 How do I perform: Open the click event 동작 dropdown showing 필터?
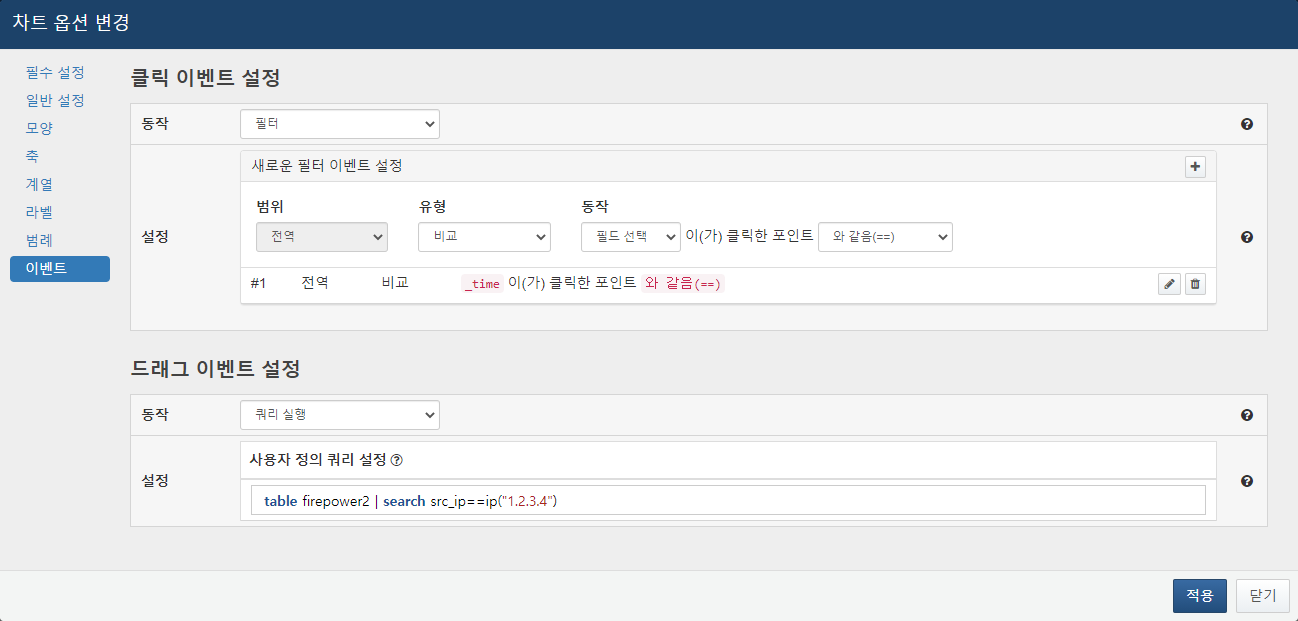pyautogui.click(x=340, y=124)
